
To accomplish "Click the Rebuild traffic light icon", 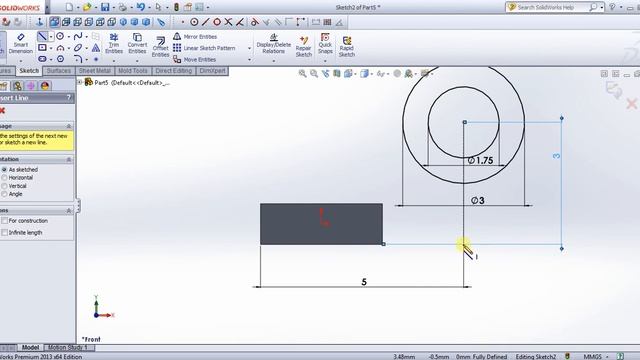I will coord(176,7).
